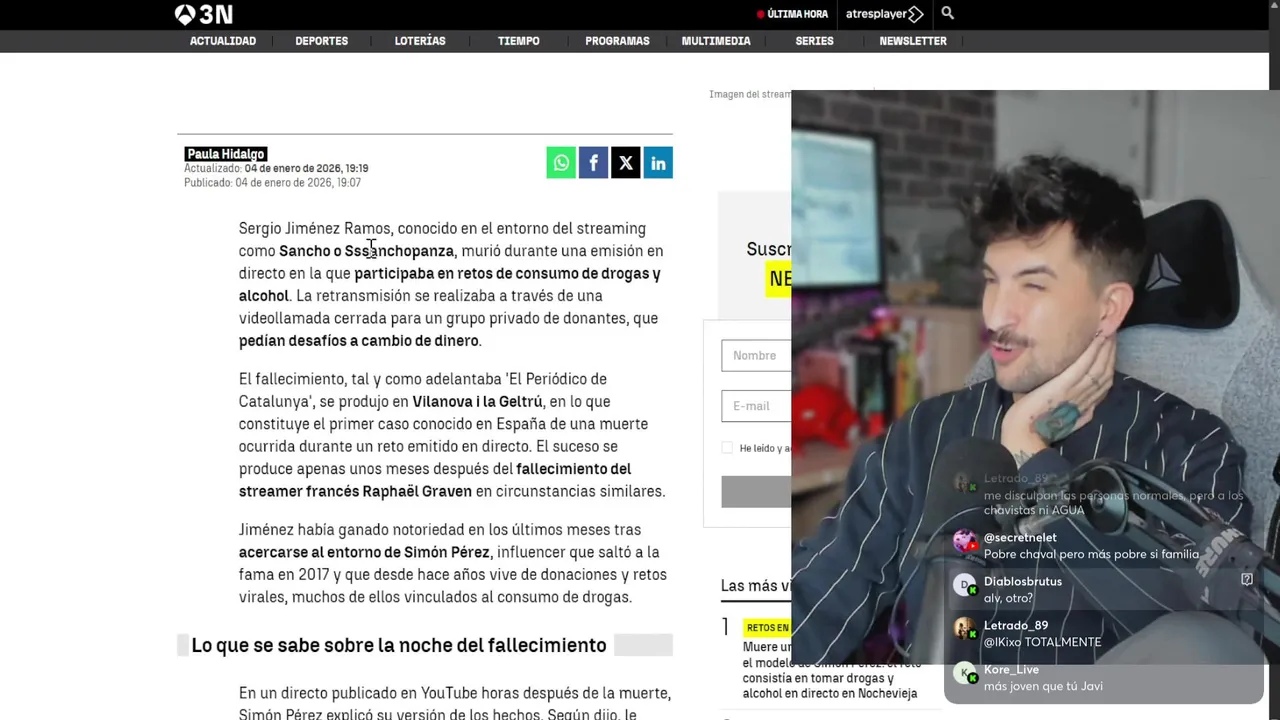Screen dimensions: 1280x720
Task: Click the icon beside Diablosbrutus message
Action: 1247,579
